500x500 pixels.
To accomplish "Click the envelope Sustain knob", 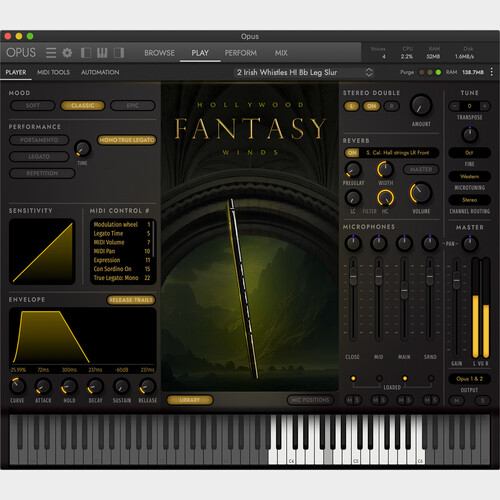I will (121, 386).
